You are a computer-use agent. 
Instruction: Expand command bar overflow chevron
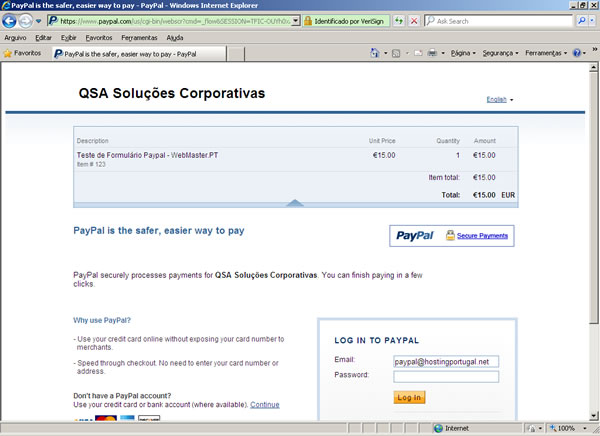click(x=595, y=49)
